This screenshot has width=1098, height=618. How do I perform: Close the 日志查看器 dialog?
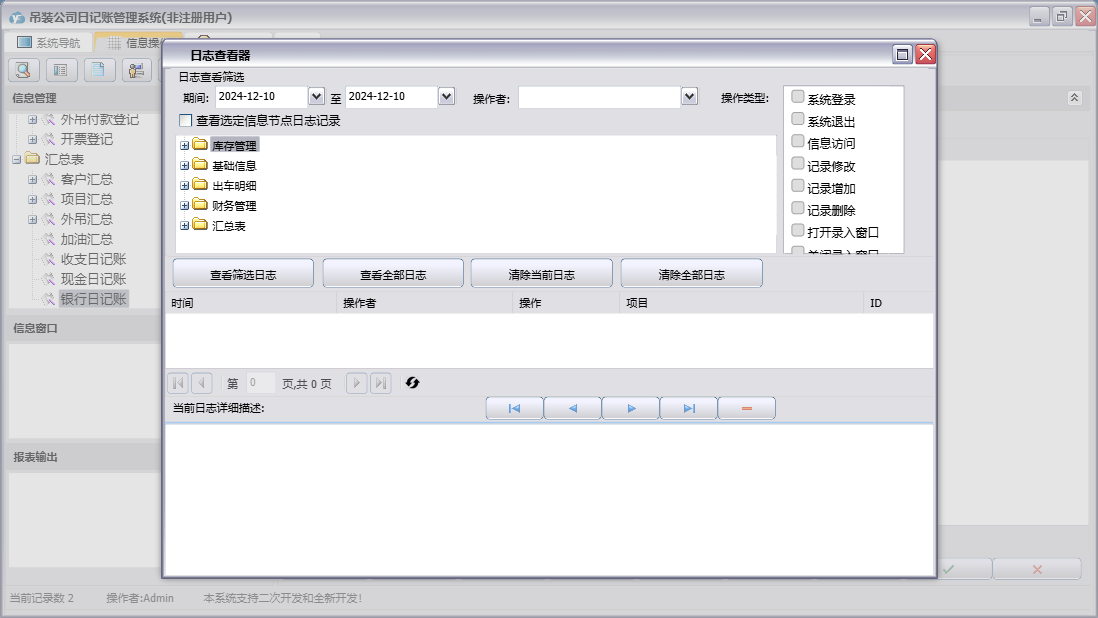click(925, 55)
